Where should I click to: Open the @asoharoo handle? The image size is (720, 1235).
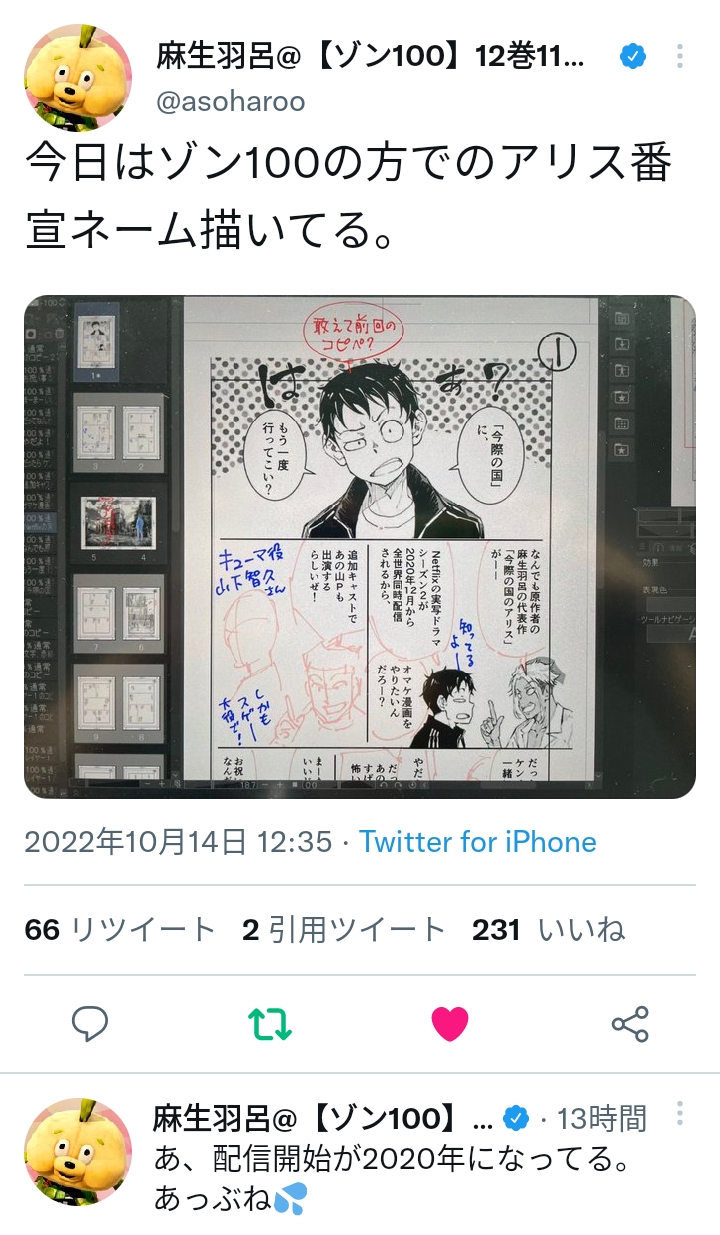pos(231,101)
